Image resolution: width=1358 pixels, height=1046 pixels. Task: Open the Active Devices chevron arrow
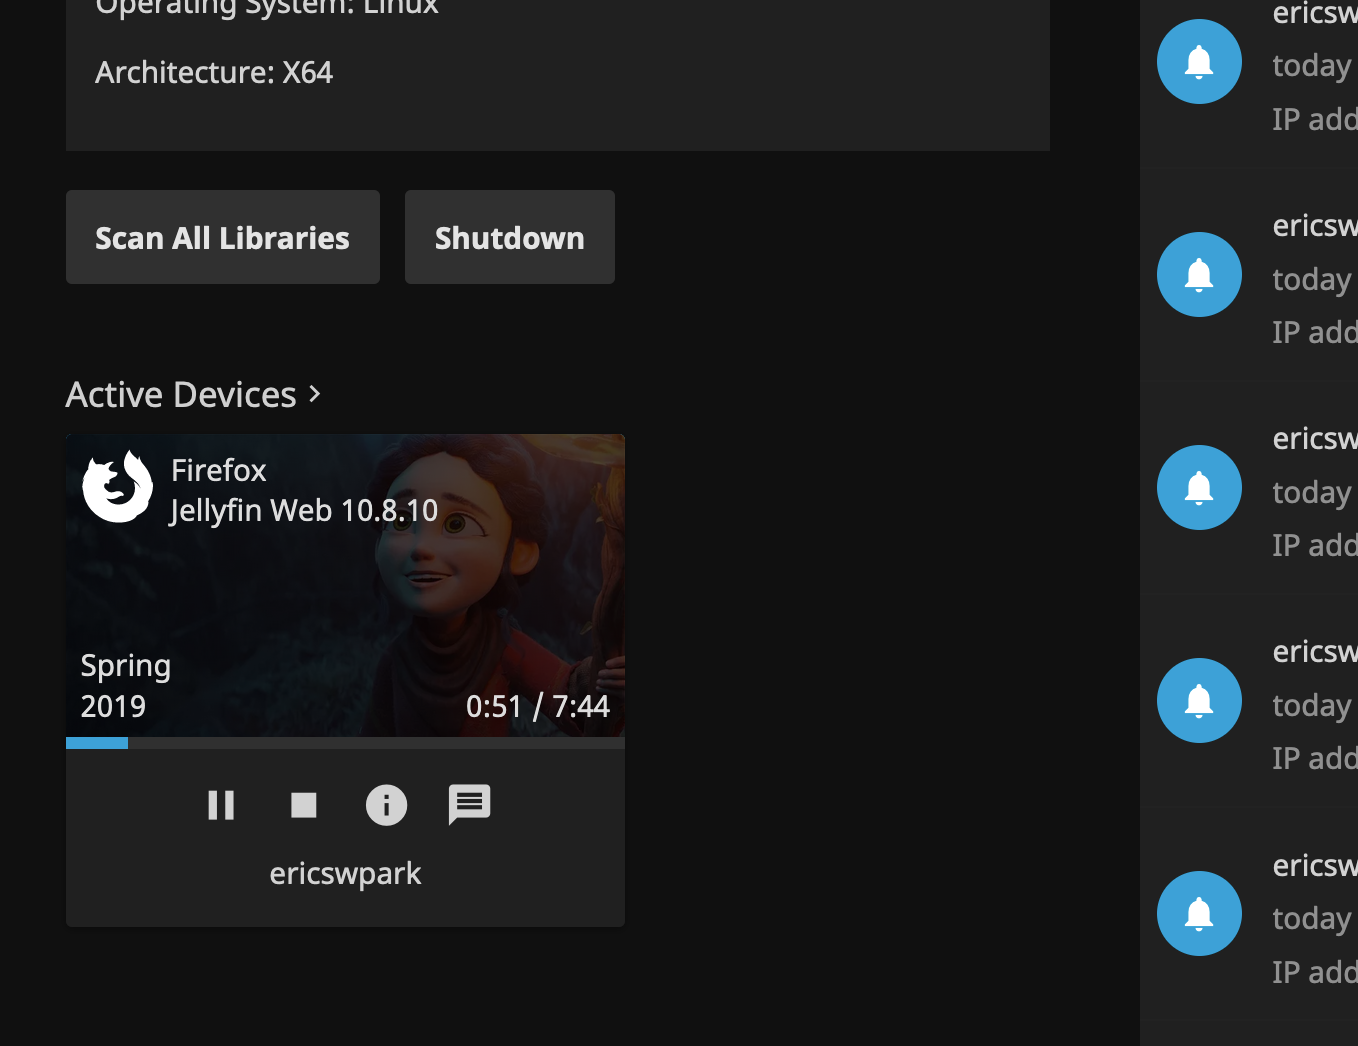pyautogui.click(x=313, y=394)
